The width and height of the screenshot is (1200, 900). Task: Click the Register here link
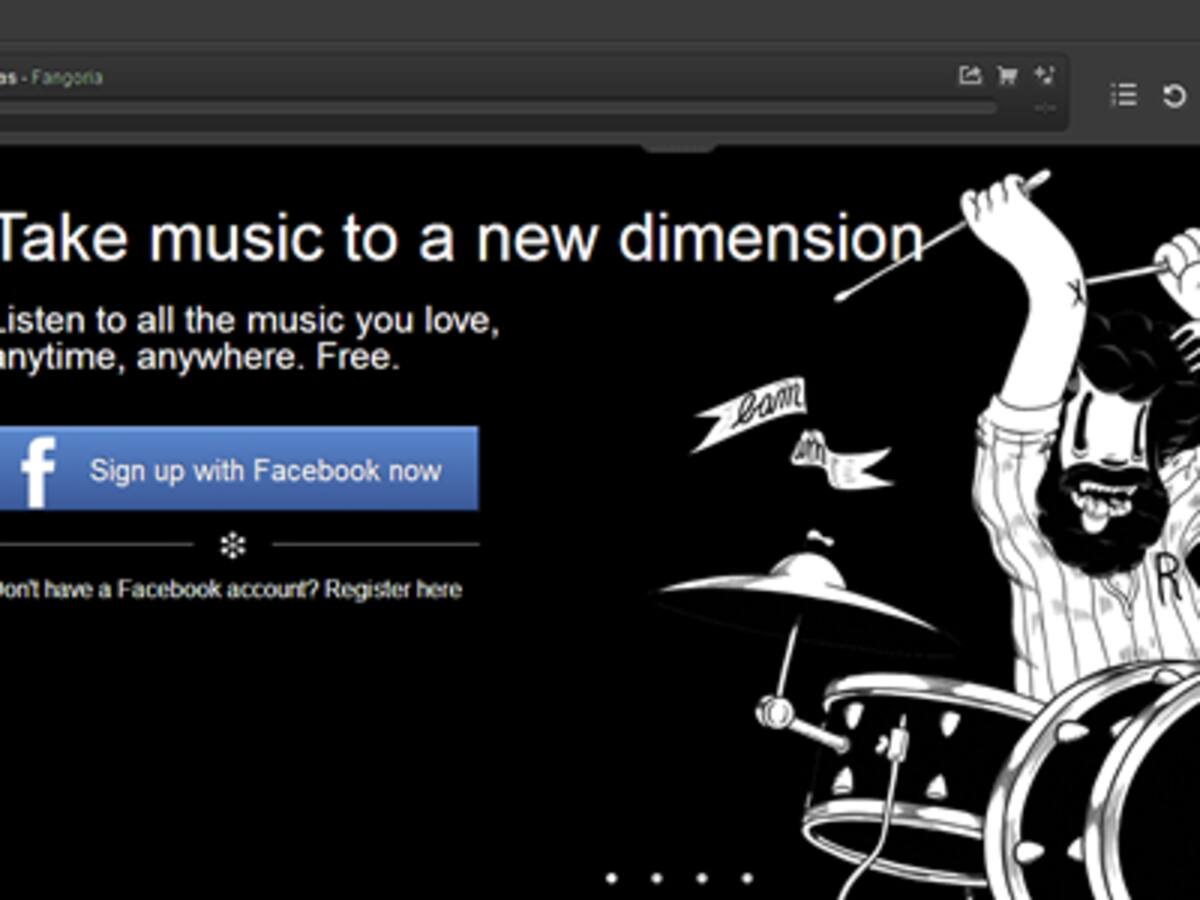393,590
